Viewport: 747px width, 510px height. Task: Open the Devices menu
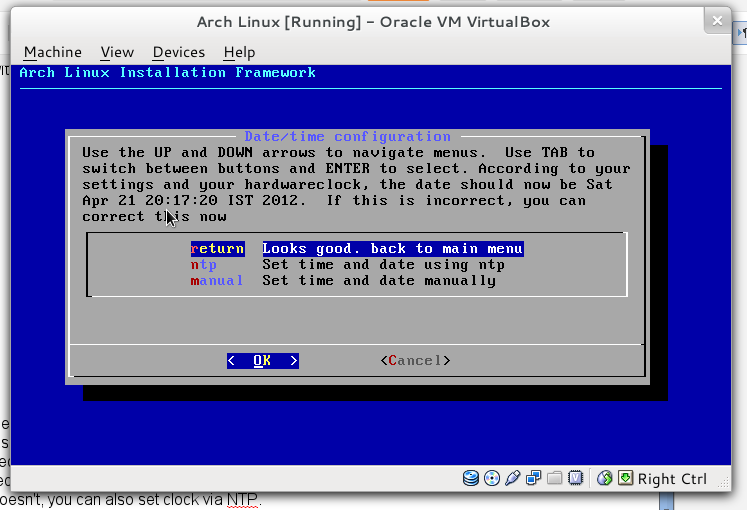(x=179, y=52)
